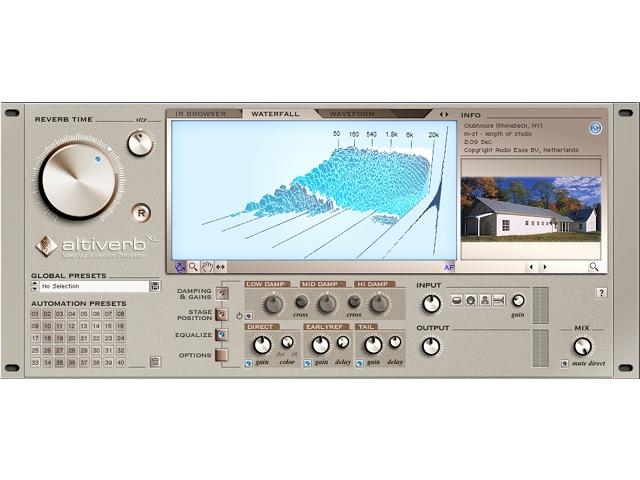Image resolution: width=640 pixels, height=480 pixels.
Task: Select automation preset 08
Action: point(120,314)
